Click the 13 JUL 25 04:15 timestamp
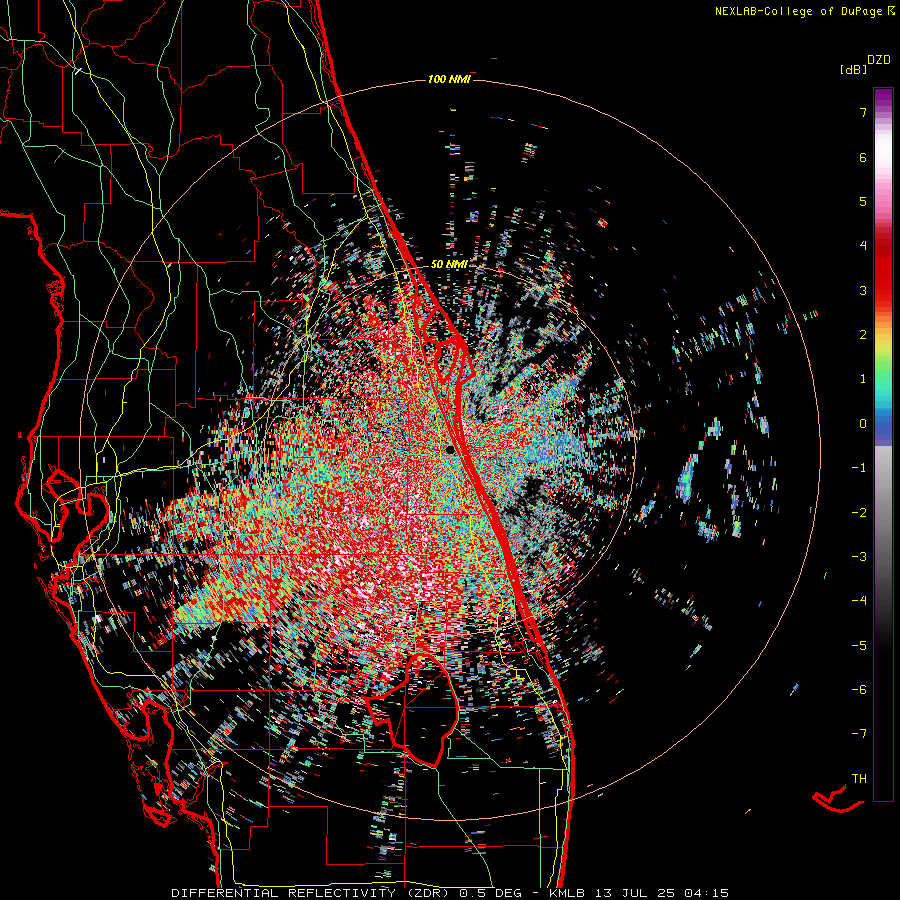 (x=662, y=893)
